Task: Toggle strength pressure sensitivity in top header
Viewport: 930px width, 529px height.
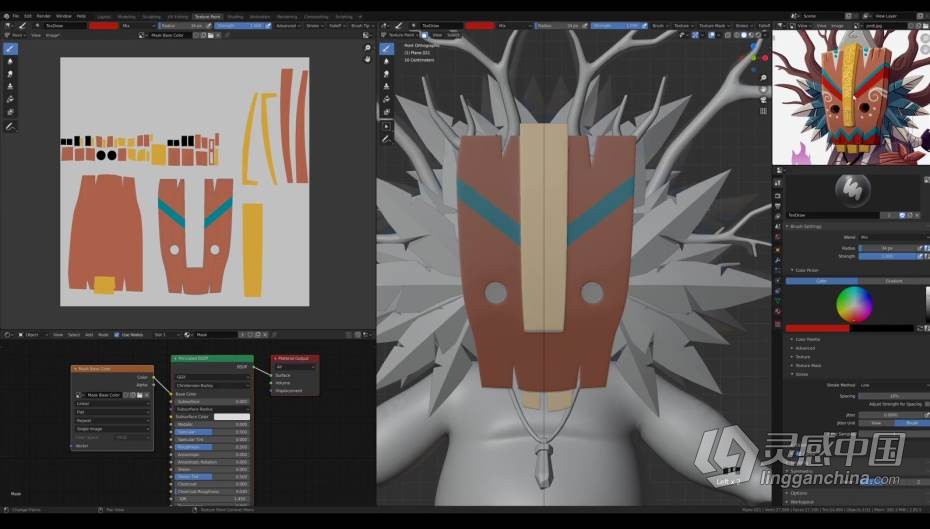Action: 268,26
